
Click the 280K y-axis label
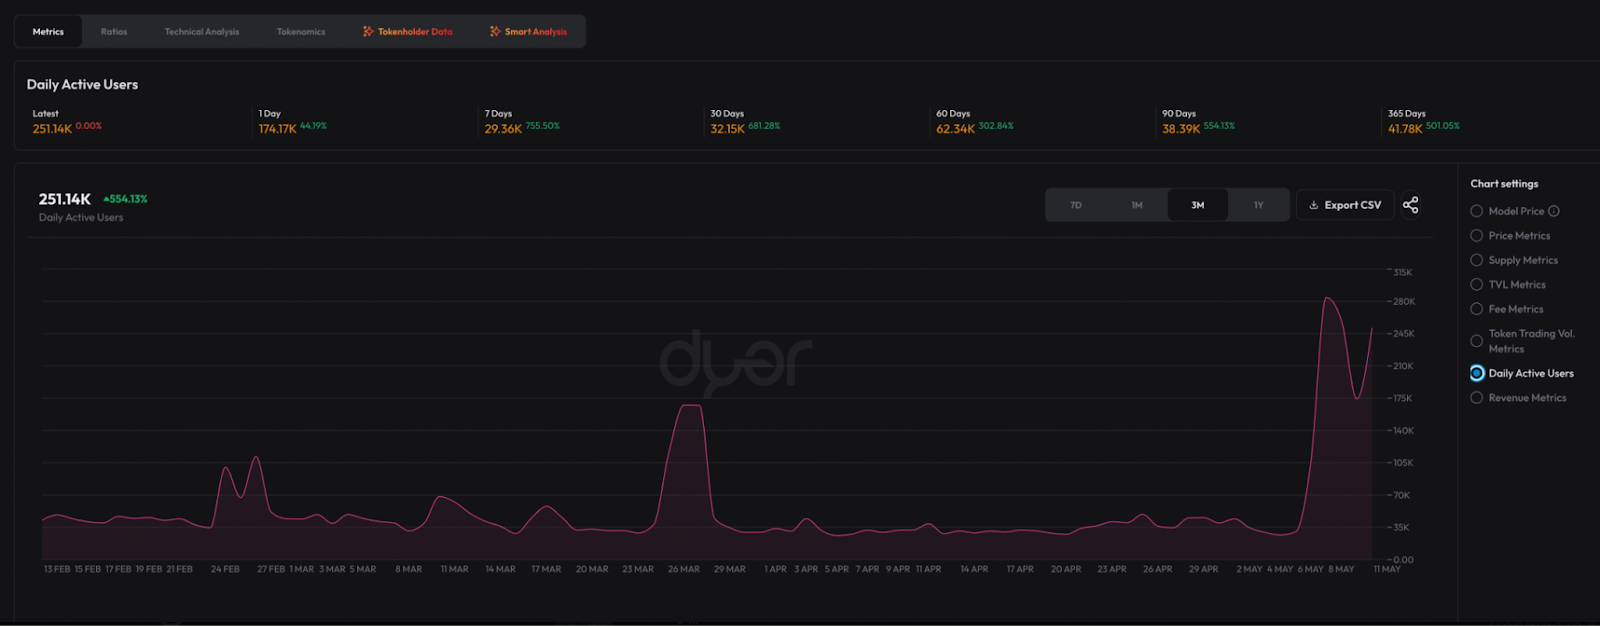coord(1404,302)
